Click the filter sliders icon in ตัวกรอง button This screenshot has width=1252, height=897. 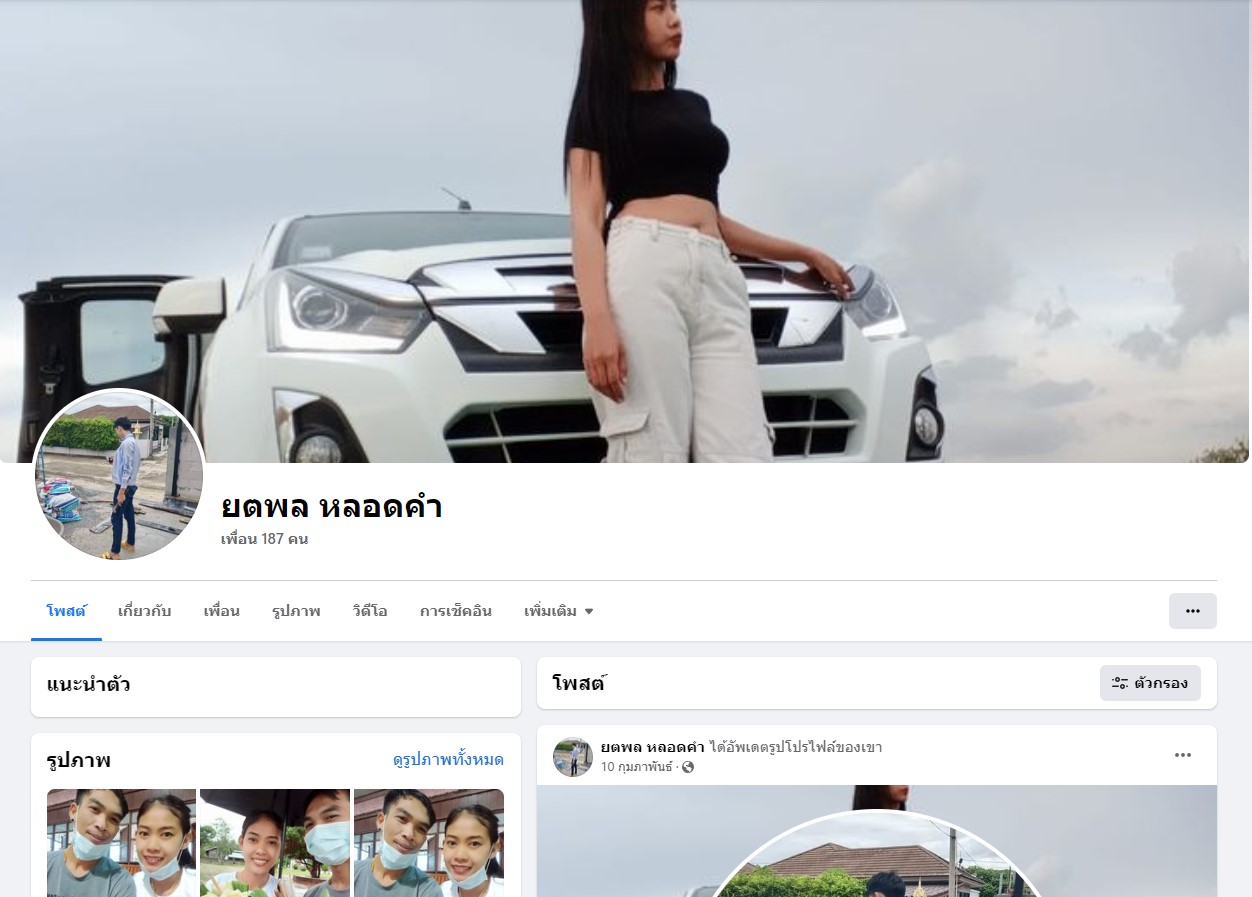pos(1120,683)
